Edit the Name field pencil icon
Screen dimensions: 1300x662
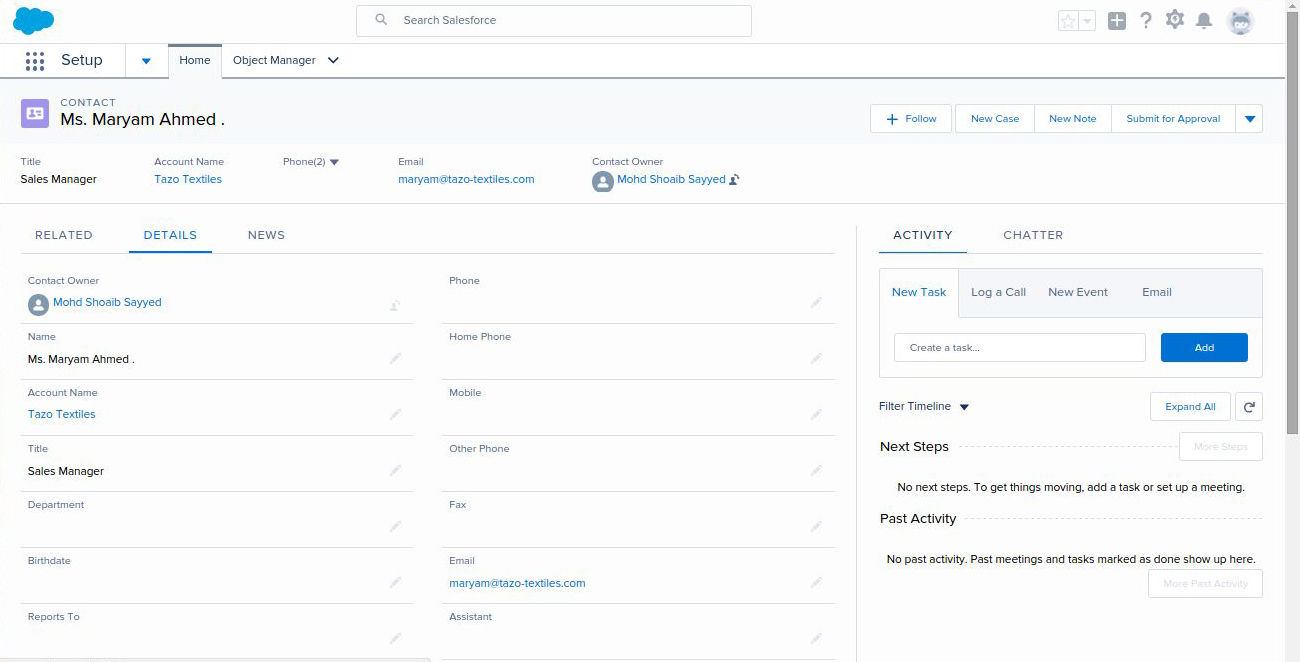(x=395, y=358)
